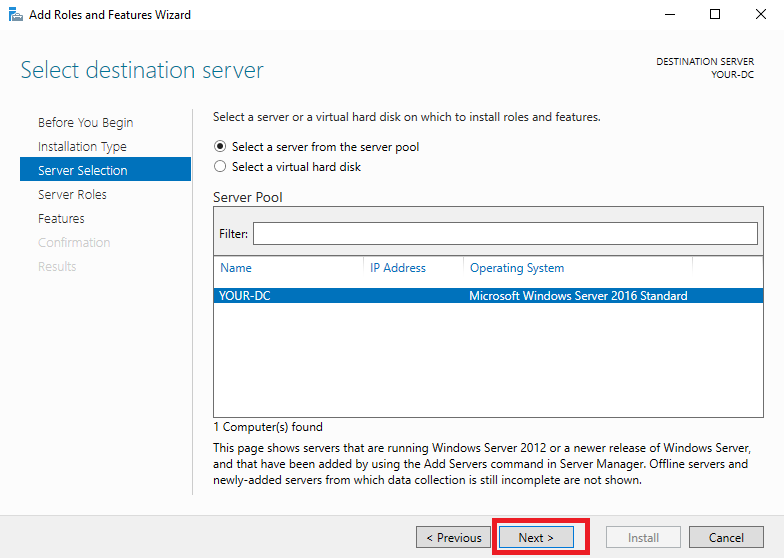The image size is (784, 558).
Task: Click the wizard icon in title bar
Action: [16, 14]
